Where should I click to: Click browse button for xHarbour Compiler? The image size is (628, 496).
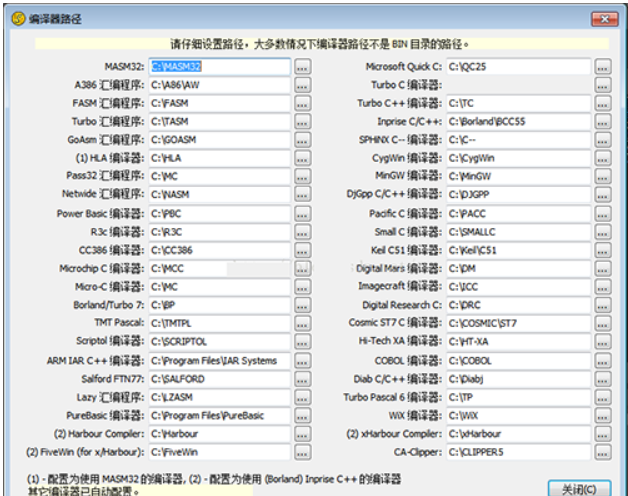(603, 434)
